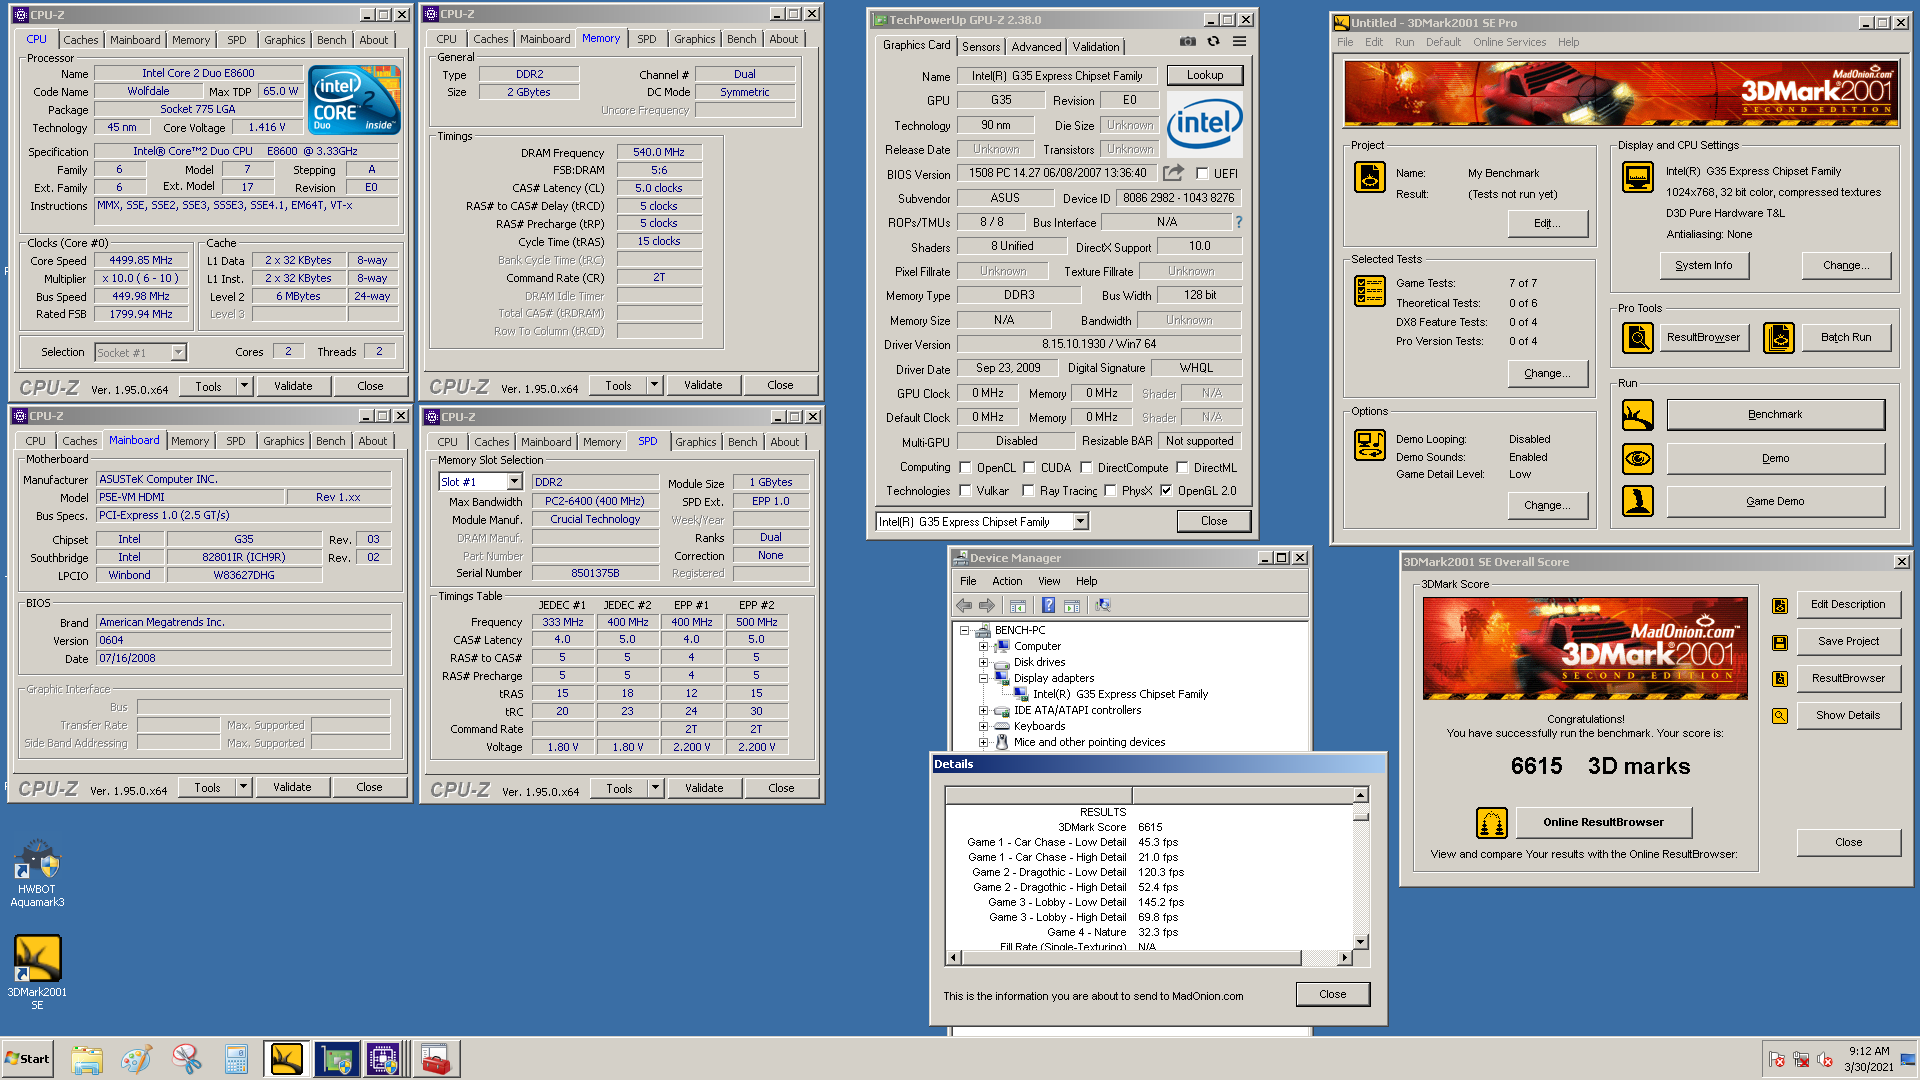Image resolution: width=1920 pixels, height=1080 pixels.
Task: Open Caches tab in the top-left CPU-Z
Action: tap(81, 40)
